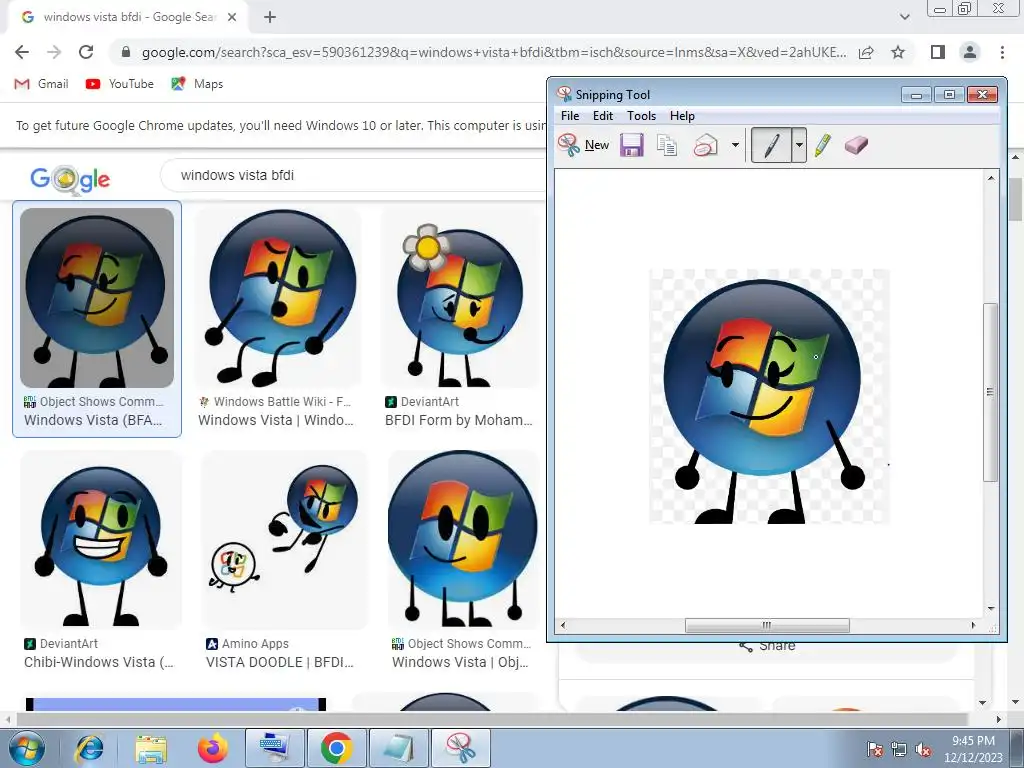The width and height of the screenshot is (1024, 768).
Task: Open a new Chrome tab
Action: tap(270, 17)
